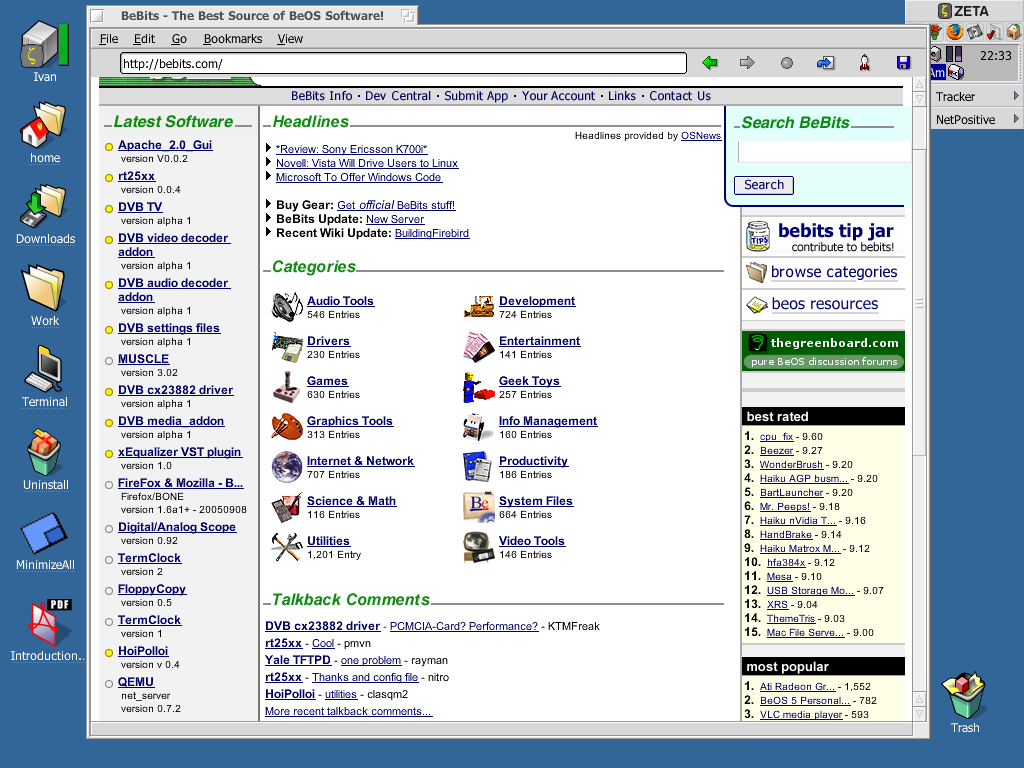Viewport: 1024px width, 768px height.
Task: Open the File menu
Action: 108,39
